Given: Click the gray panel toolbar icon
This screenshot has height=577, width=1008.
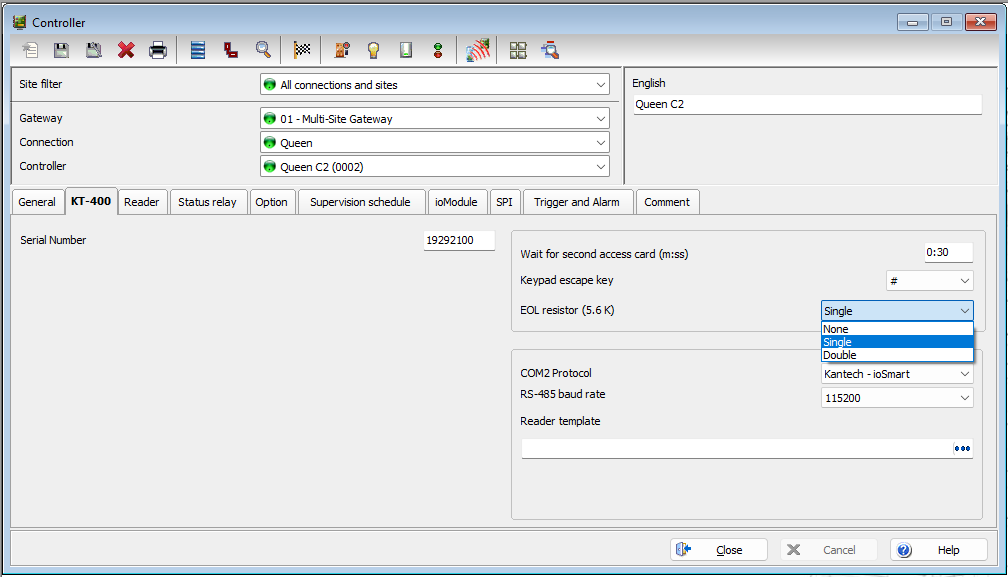Looking at the screenshot, I should (406, 50).
